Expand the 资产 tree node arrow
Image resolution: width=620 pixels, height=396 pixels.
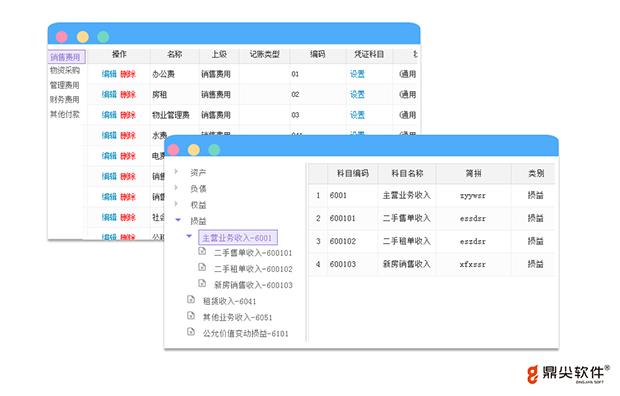point(176,172)
